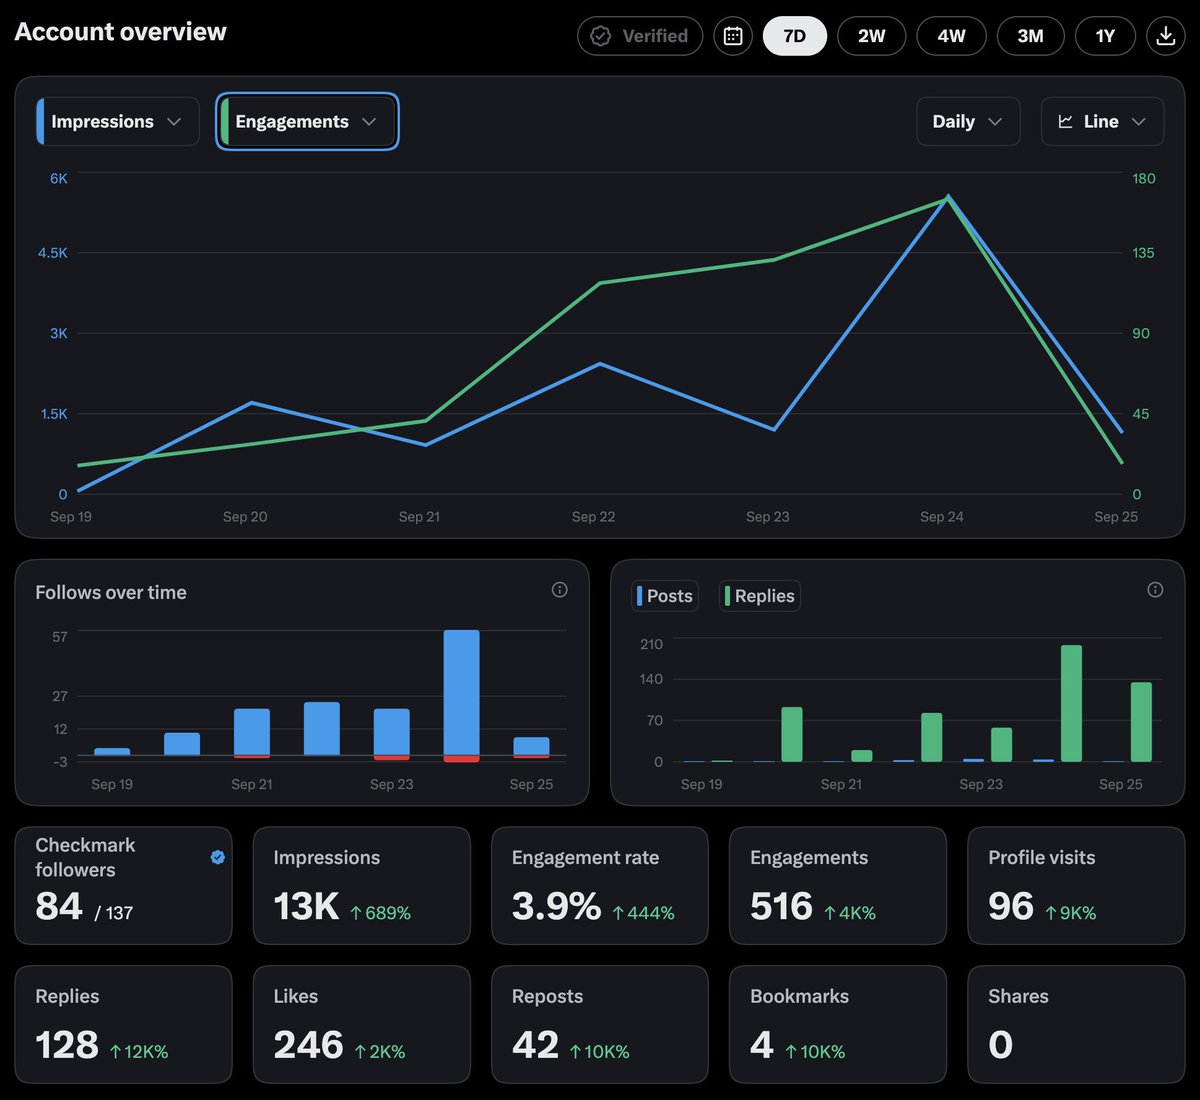The height and width of the screenshot is (1100, 1200).
Task: Click the tallest green Replies bar
Action: point(1071,703)
